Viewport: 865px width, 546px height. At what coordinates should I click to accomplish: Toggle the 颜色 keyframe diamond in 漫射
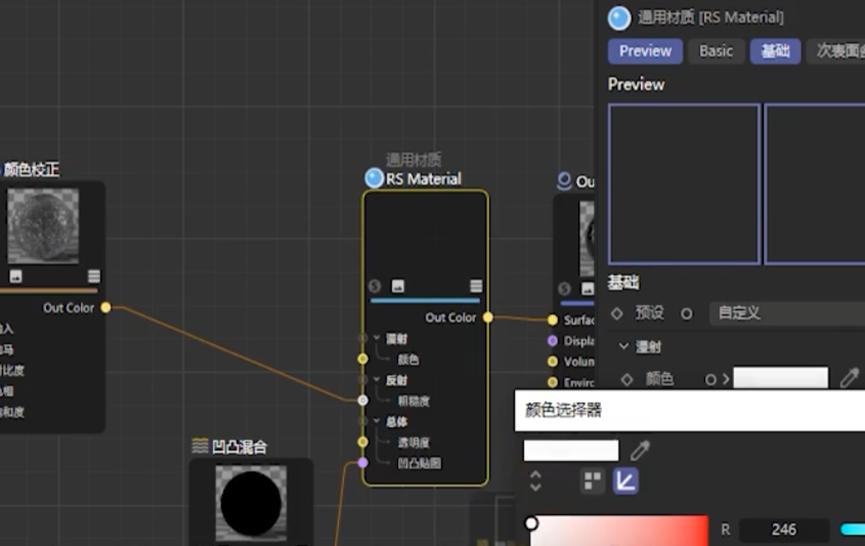pyautogui.click(x=627, y=379)
